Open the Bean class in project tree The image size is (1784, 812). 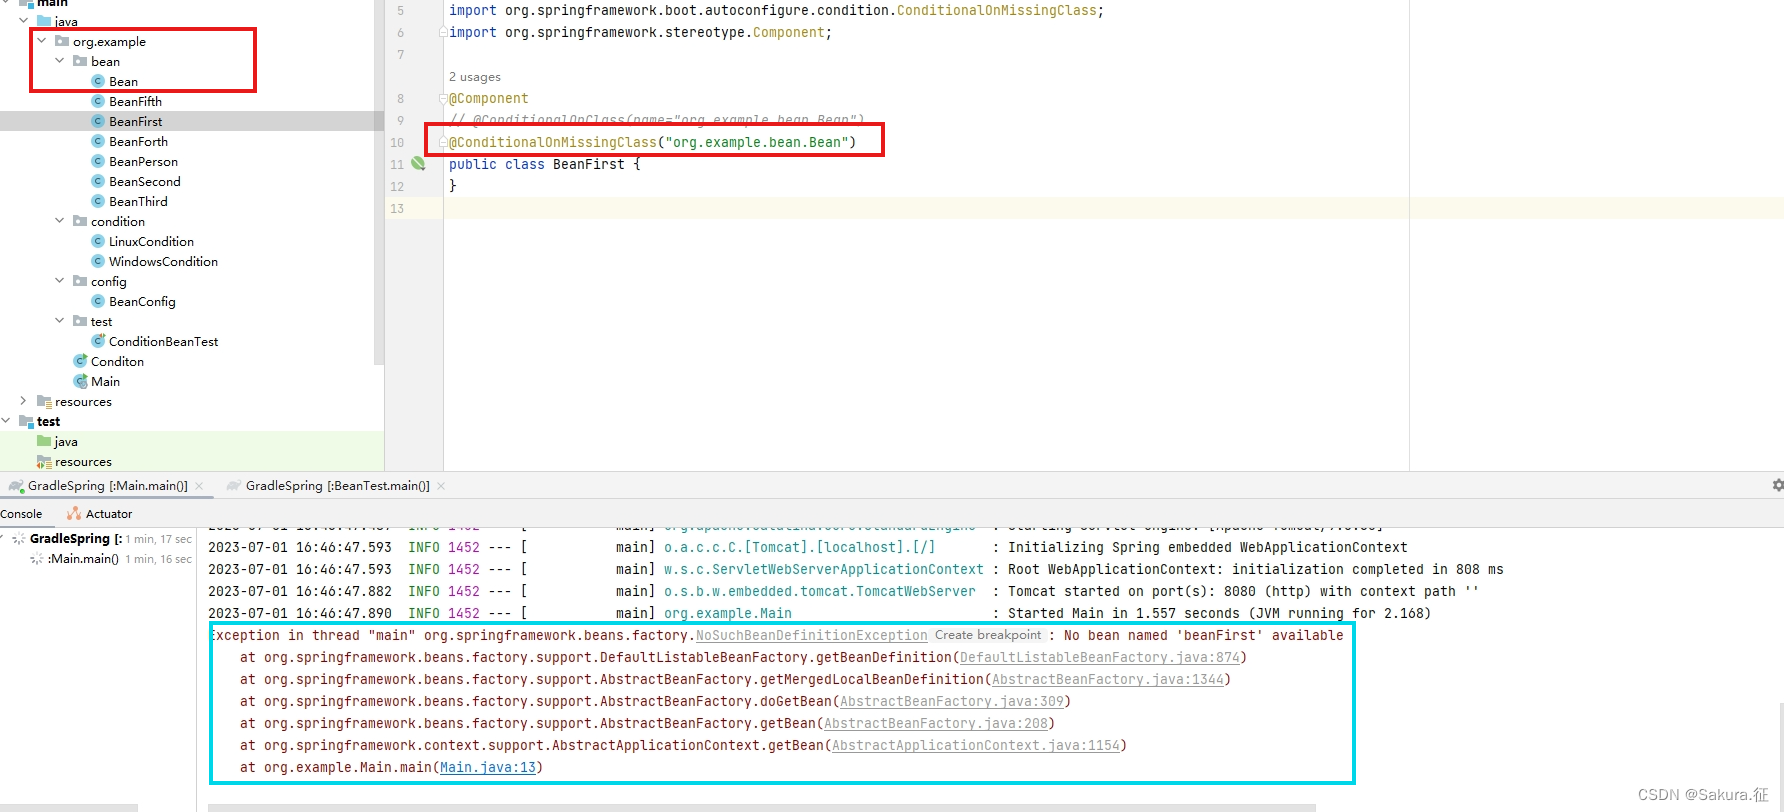point(123,81)
